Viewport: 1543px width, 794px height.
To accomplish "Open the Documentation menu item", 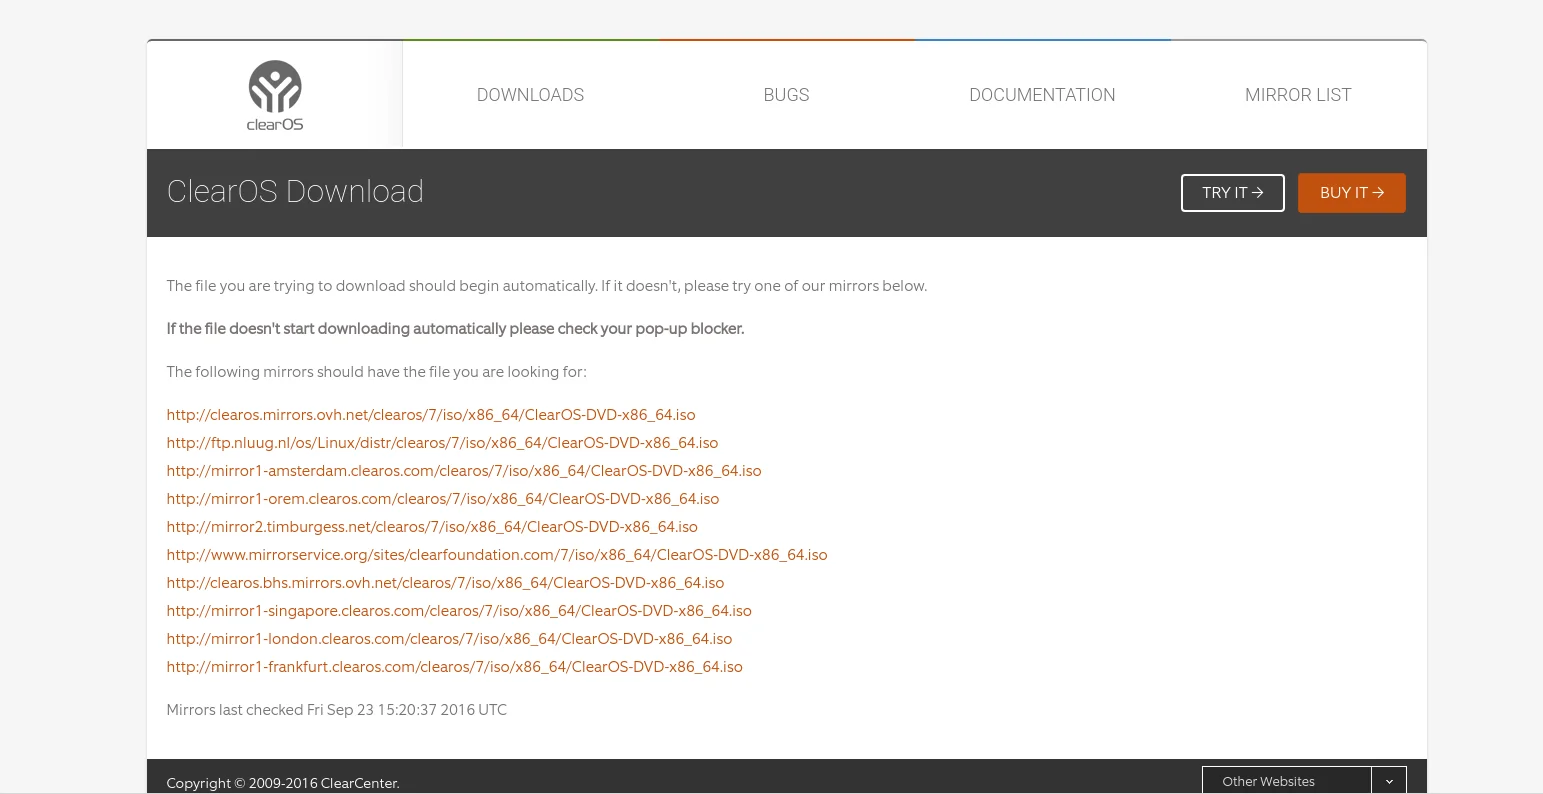I will click(1042, 95).
